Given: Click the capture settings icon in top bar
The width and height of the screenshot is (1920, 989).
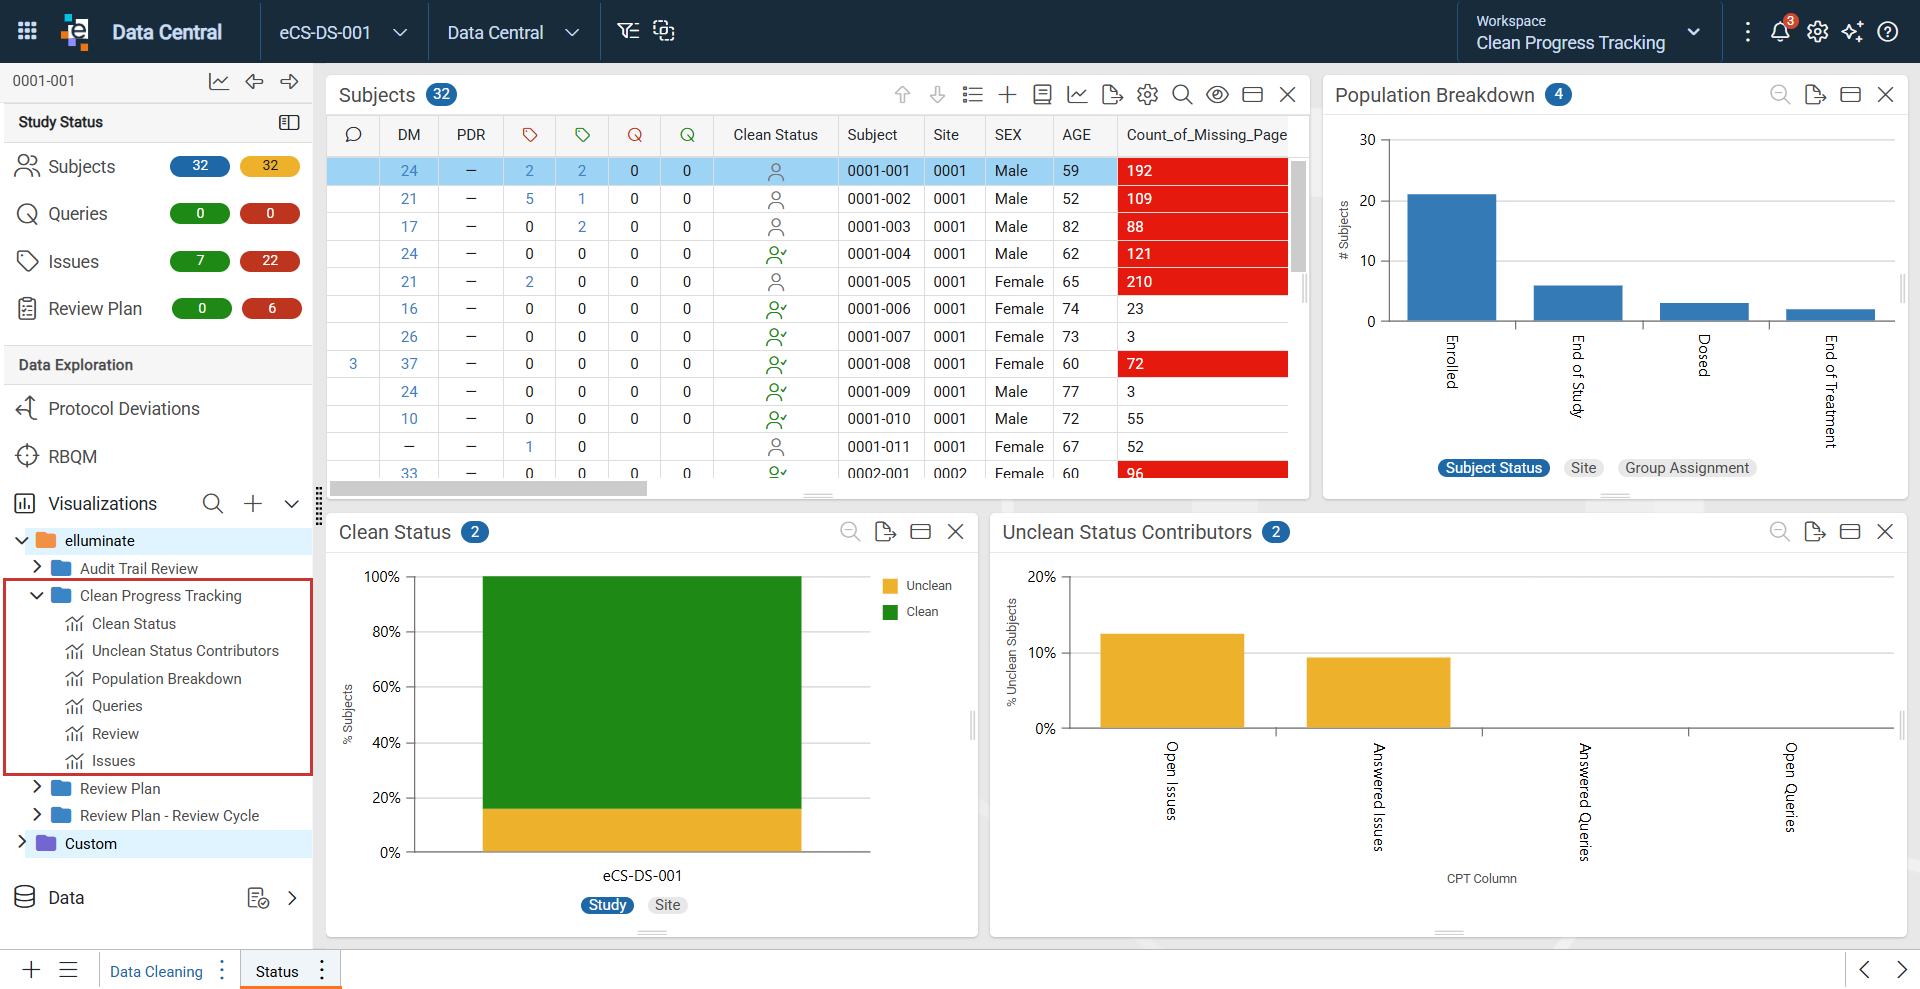Looking at the screenshot, I should 663,31.
